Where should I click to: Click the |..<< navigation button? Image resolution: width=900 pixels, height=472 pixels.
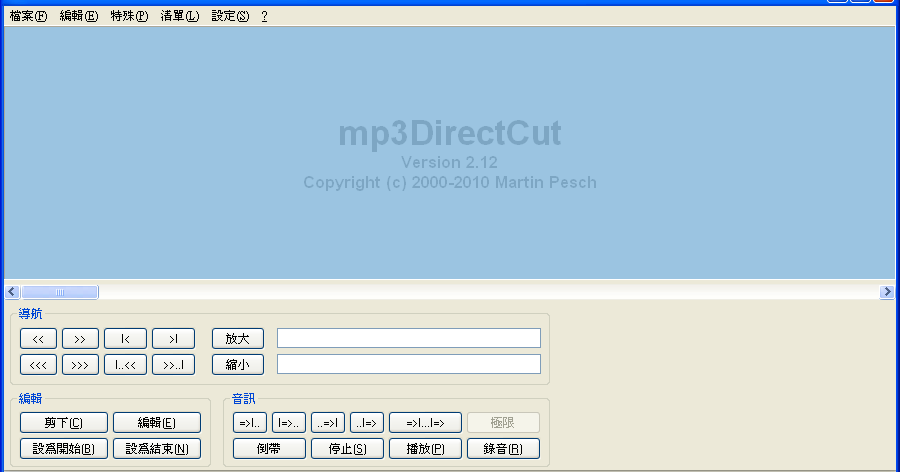[125, 365]
